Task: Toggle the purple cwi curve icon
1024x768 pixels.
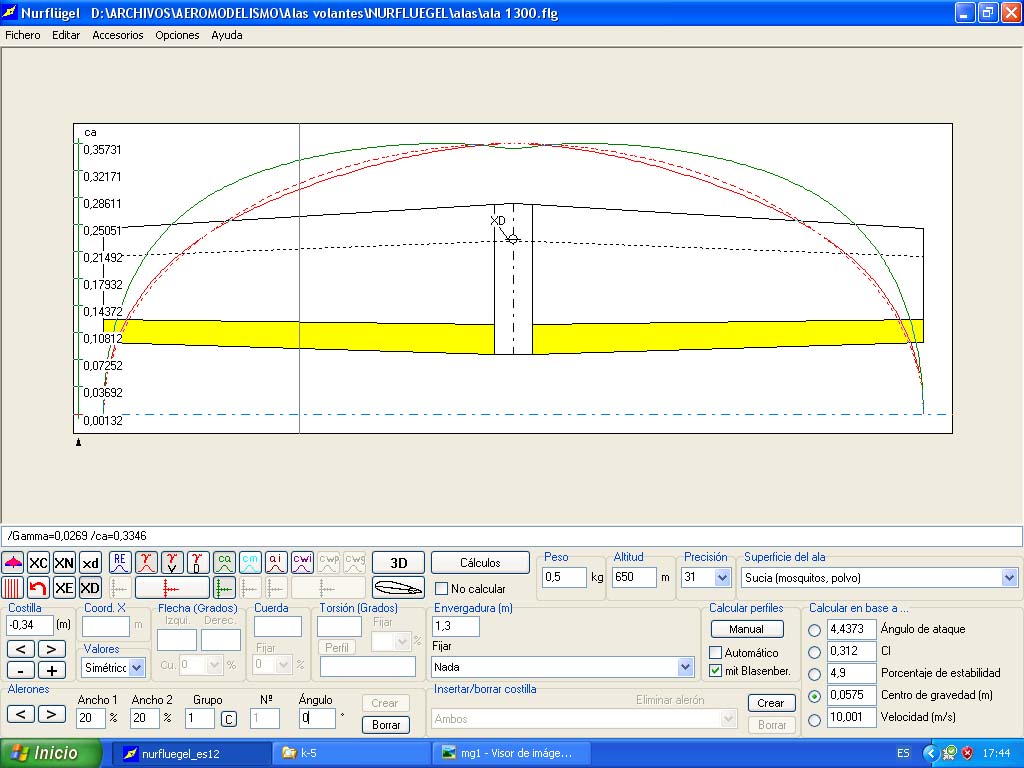Action: [302, 563]
